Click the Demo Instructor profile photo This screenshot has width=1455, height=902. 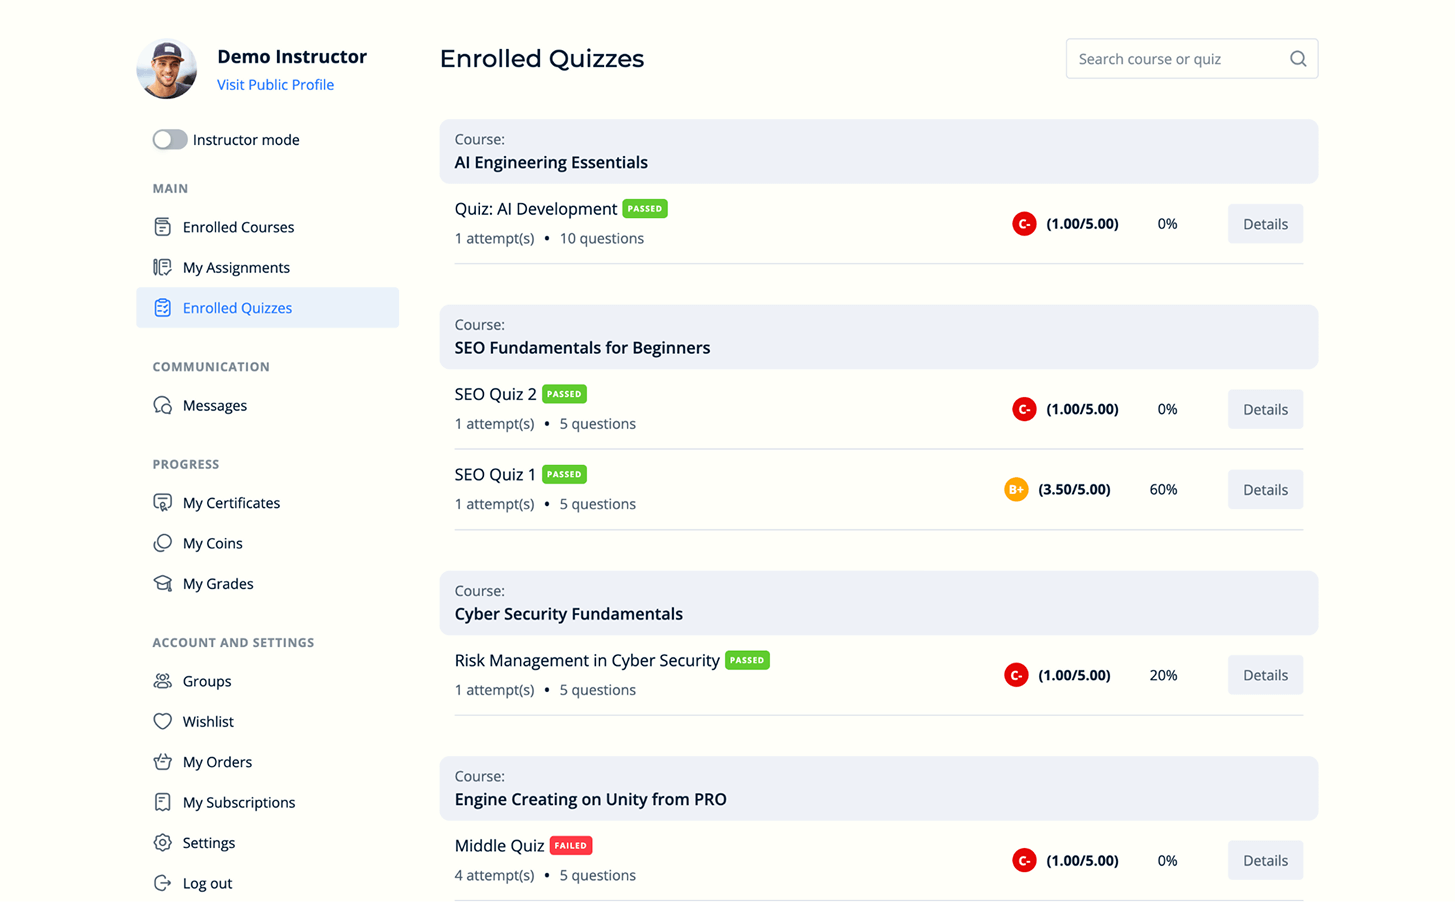pos(166,68)
